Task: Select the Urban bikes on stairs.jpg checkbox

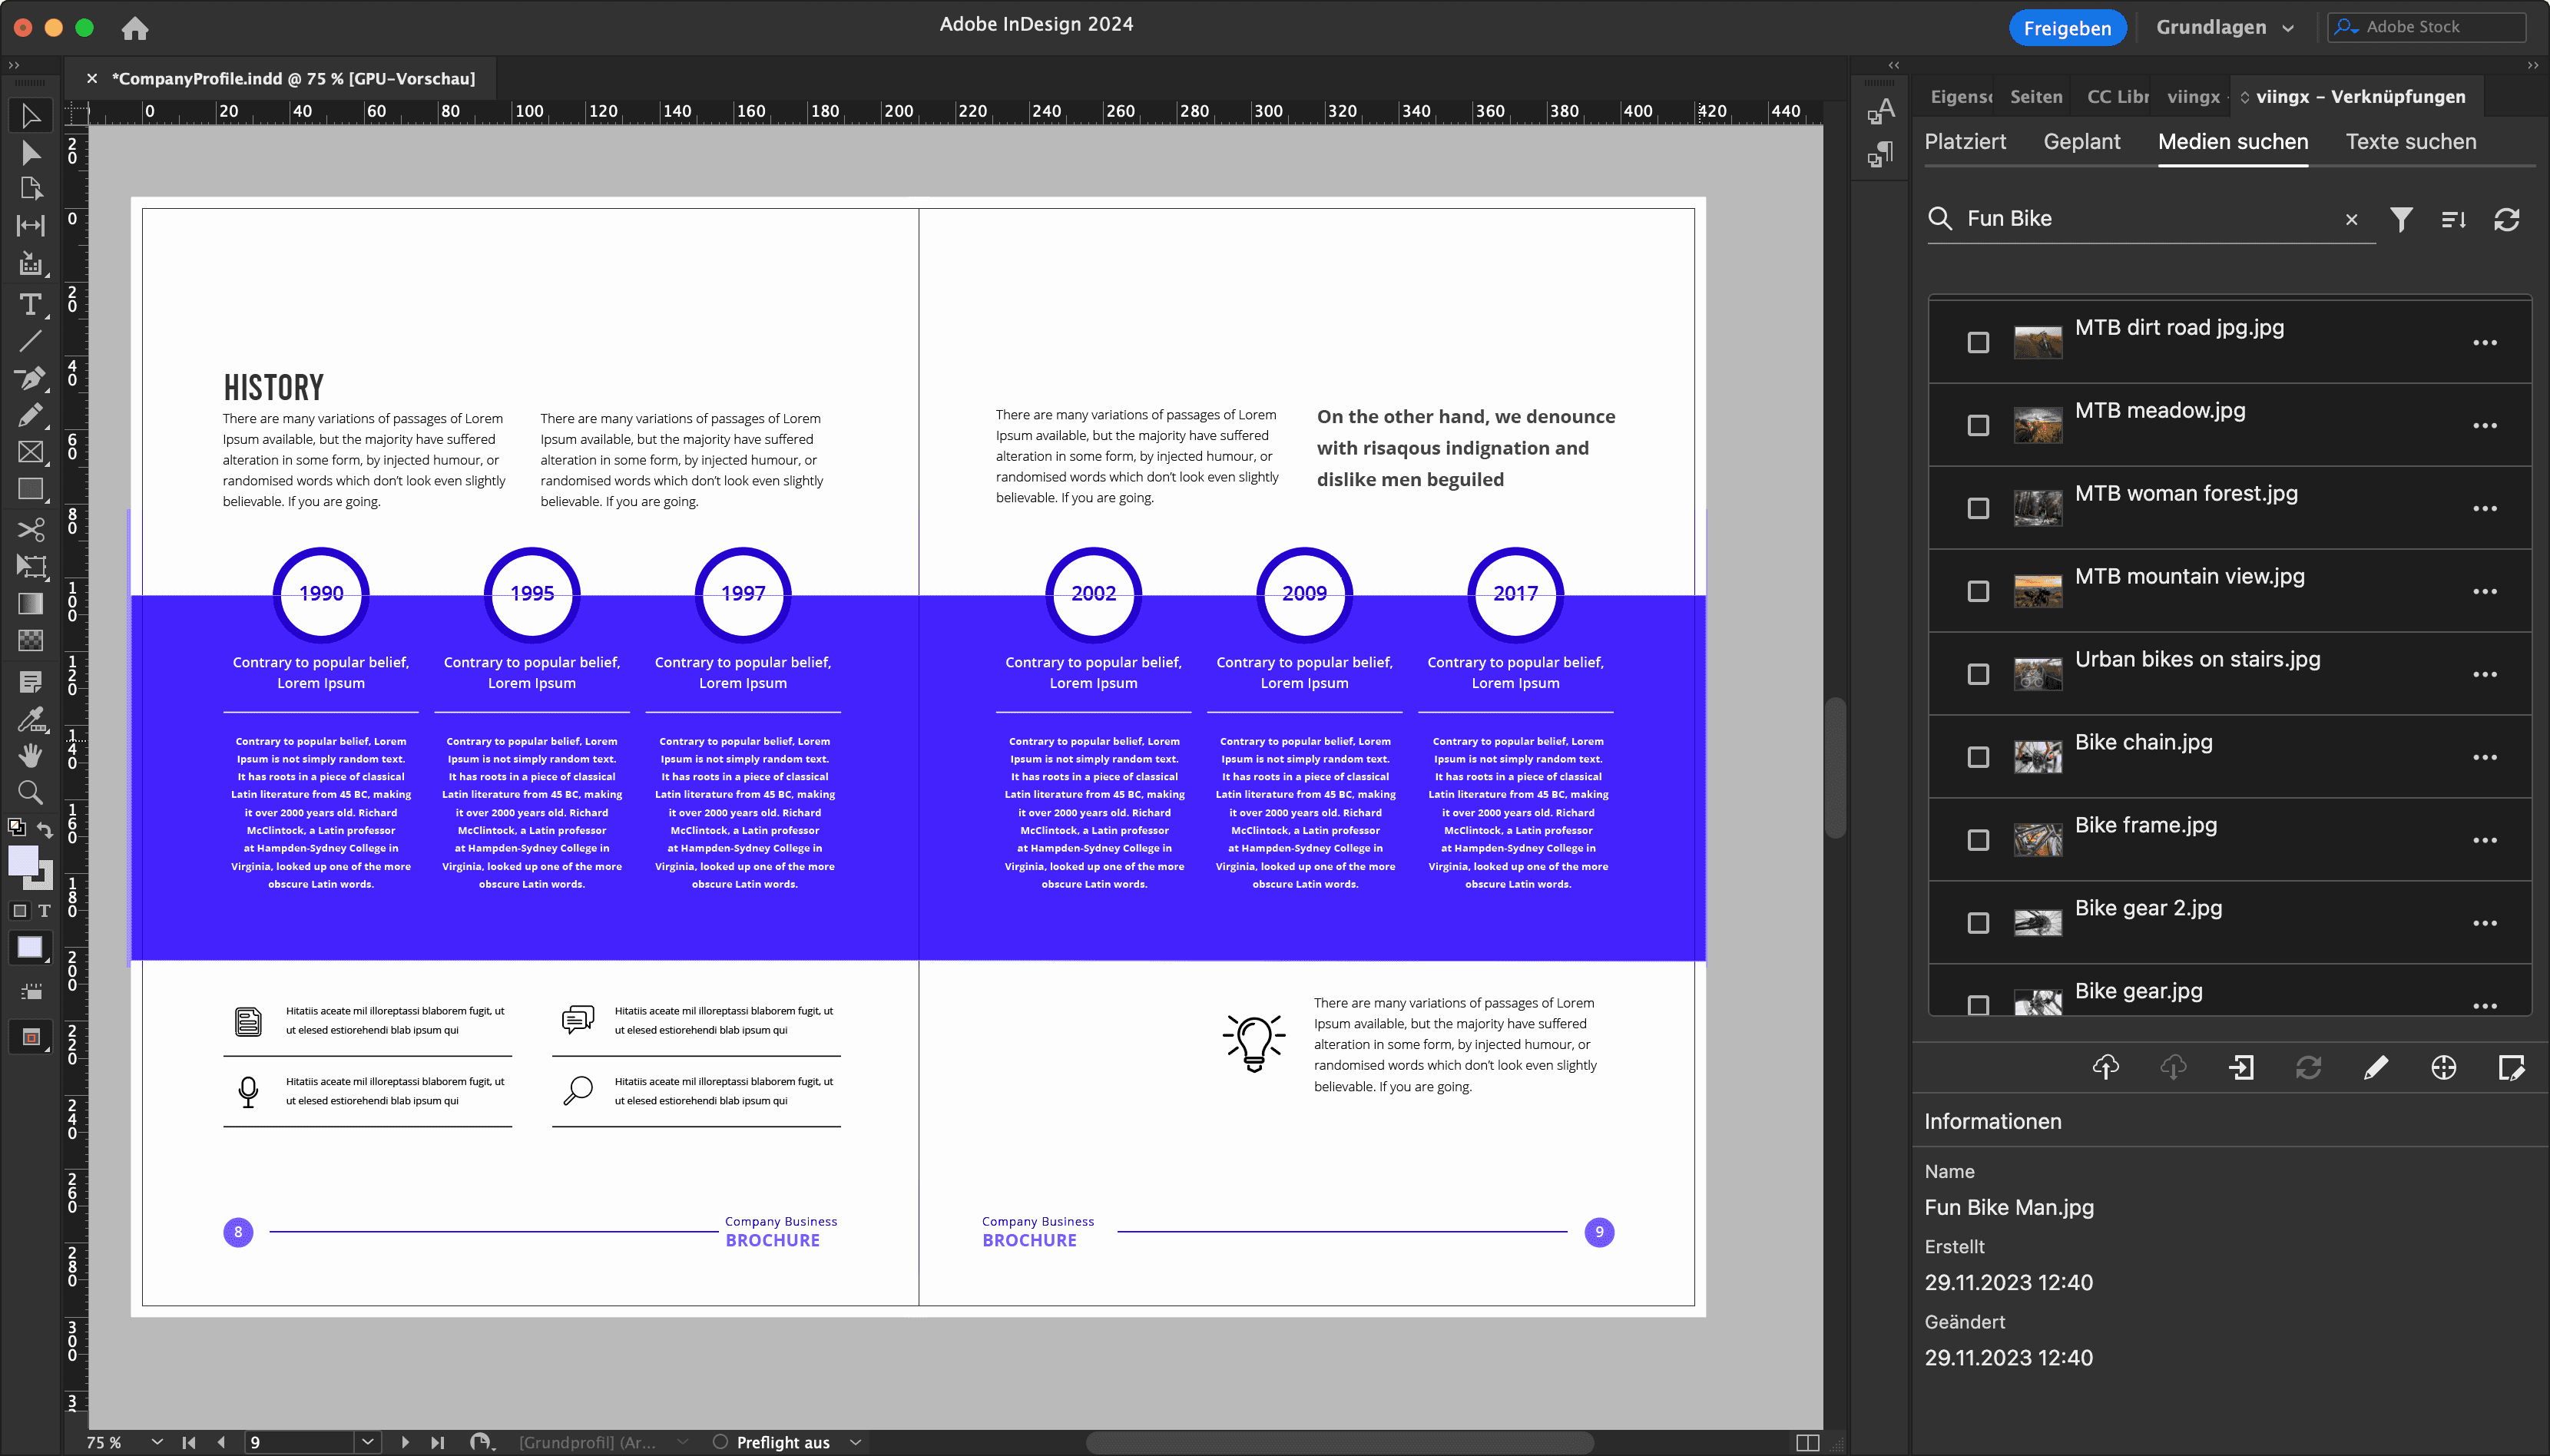Action: [x=1978, y=674]
